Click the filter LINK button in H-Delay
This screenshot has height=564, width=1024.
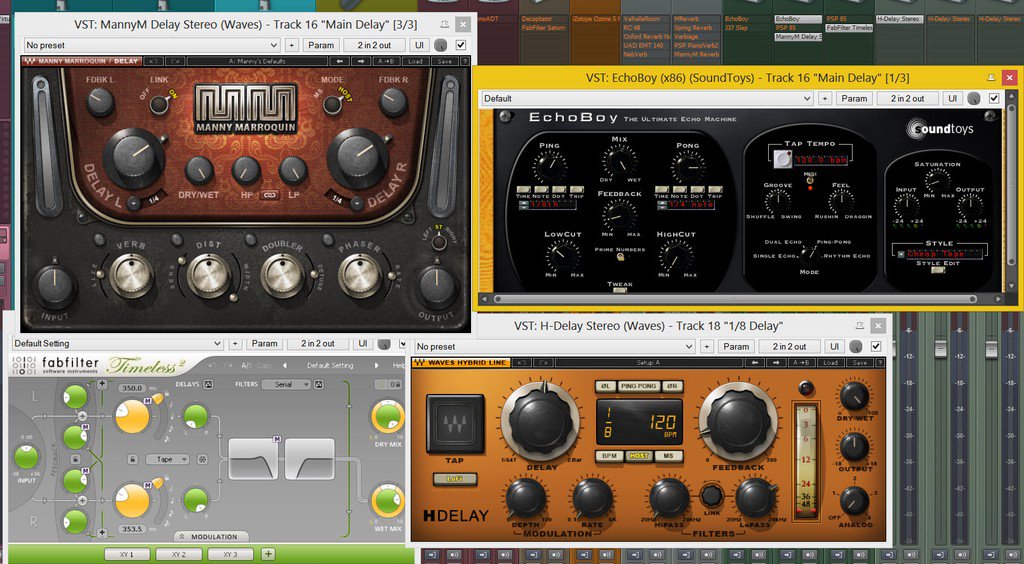pyautogui.click(x=711, y=495)
